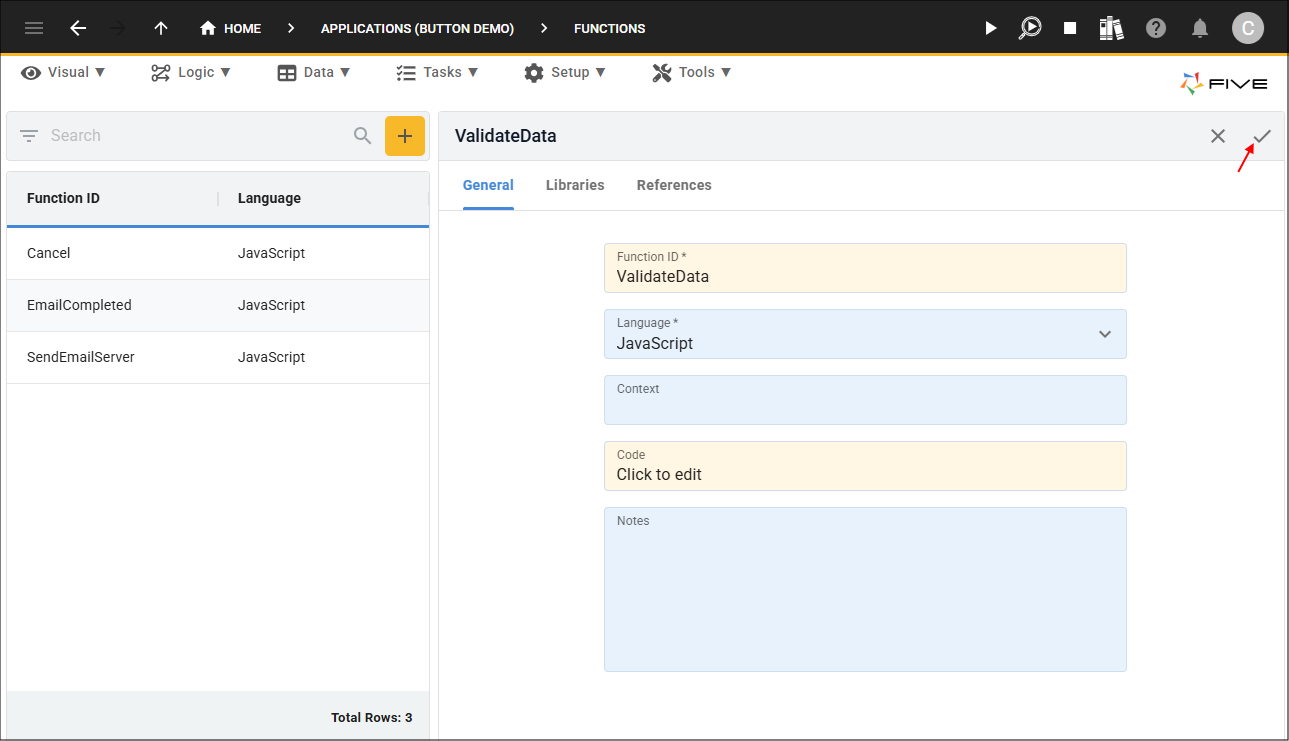Expand the Language JavaScript dropdown
The image size is (1289, 741).
pos(865,334)
